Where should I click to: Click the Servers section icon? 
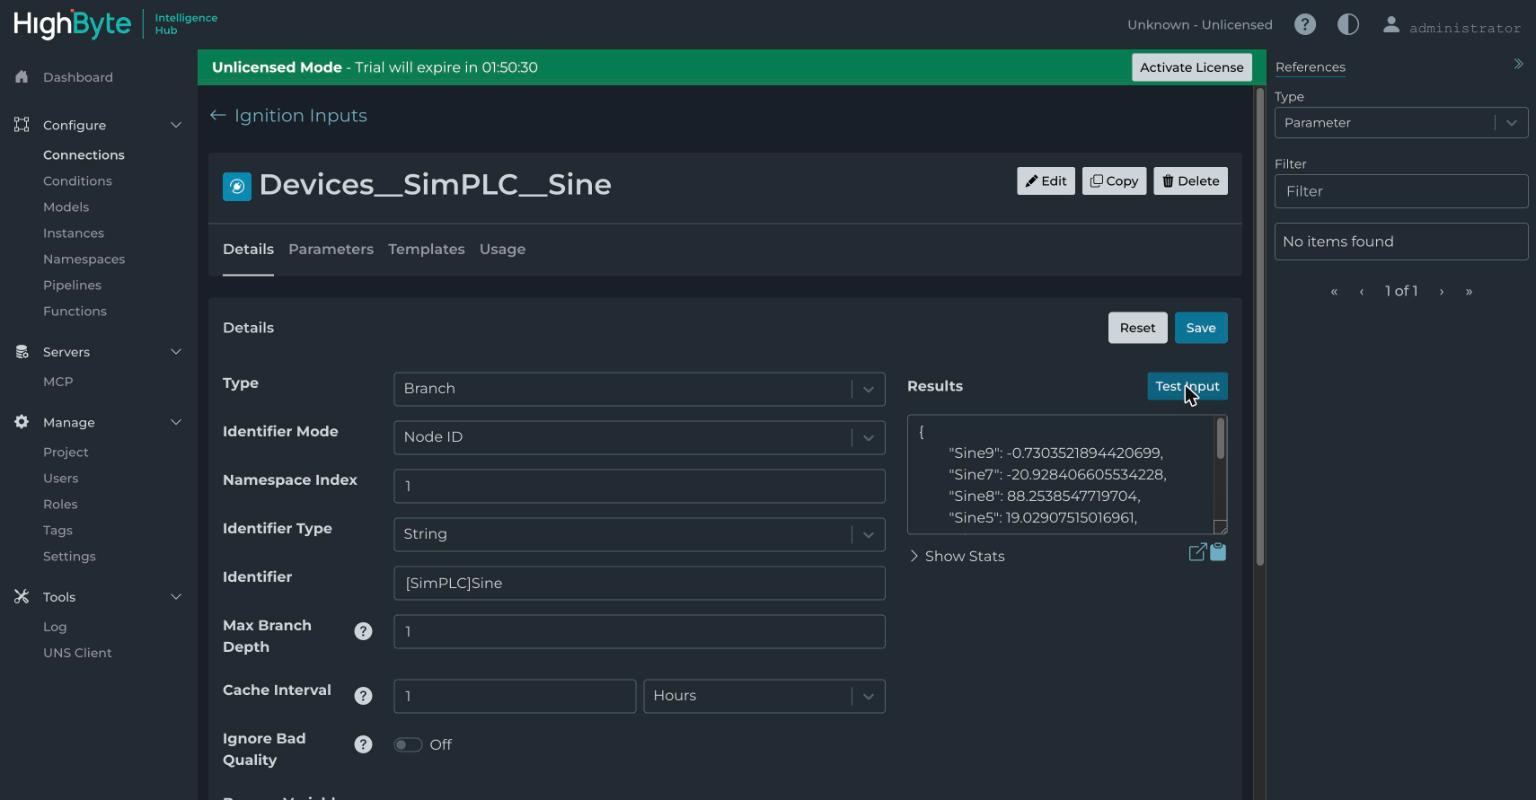[22, 352]
